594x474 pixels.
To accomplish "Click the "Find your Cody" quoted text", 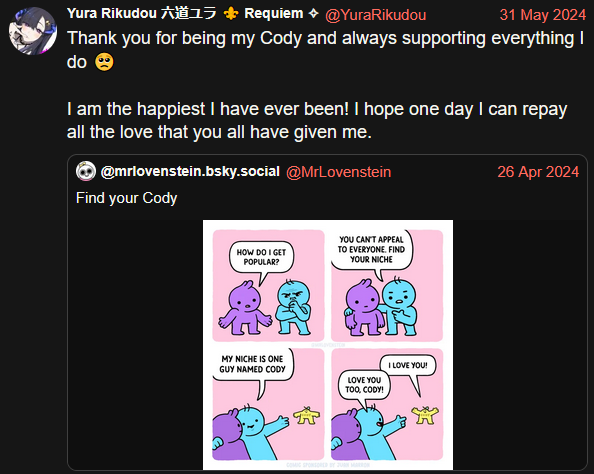I will (127, 198).
